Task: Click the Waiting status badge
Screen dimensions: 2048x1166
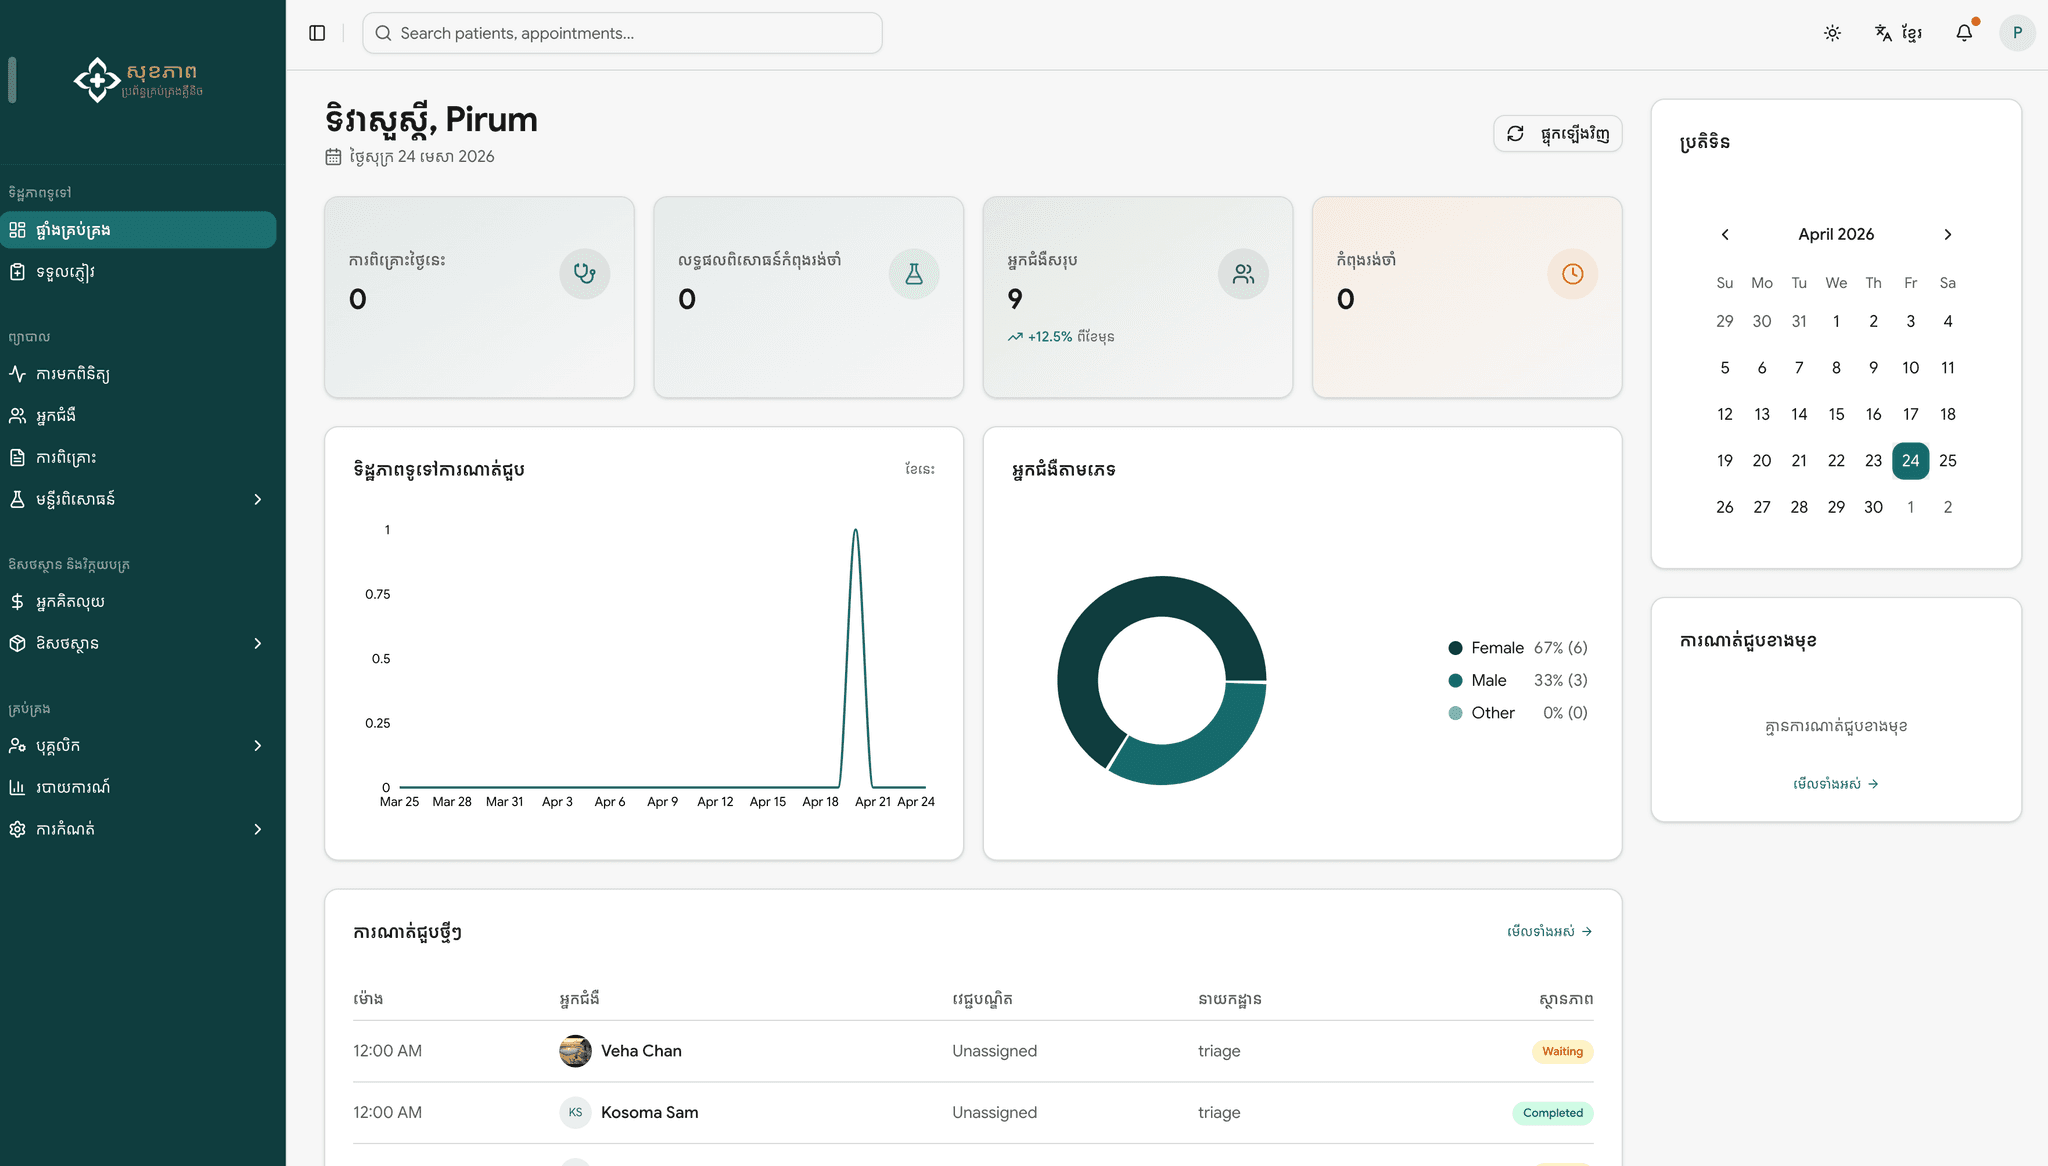Action: pos(1562,1052)
